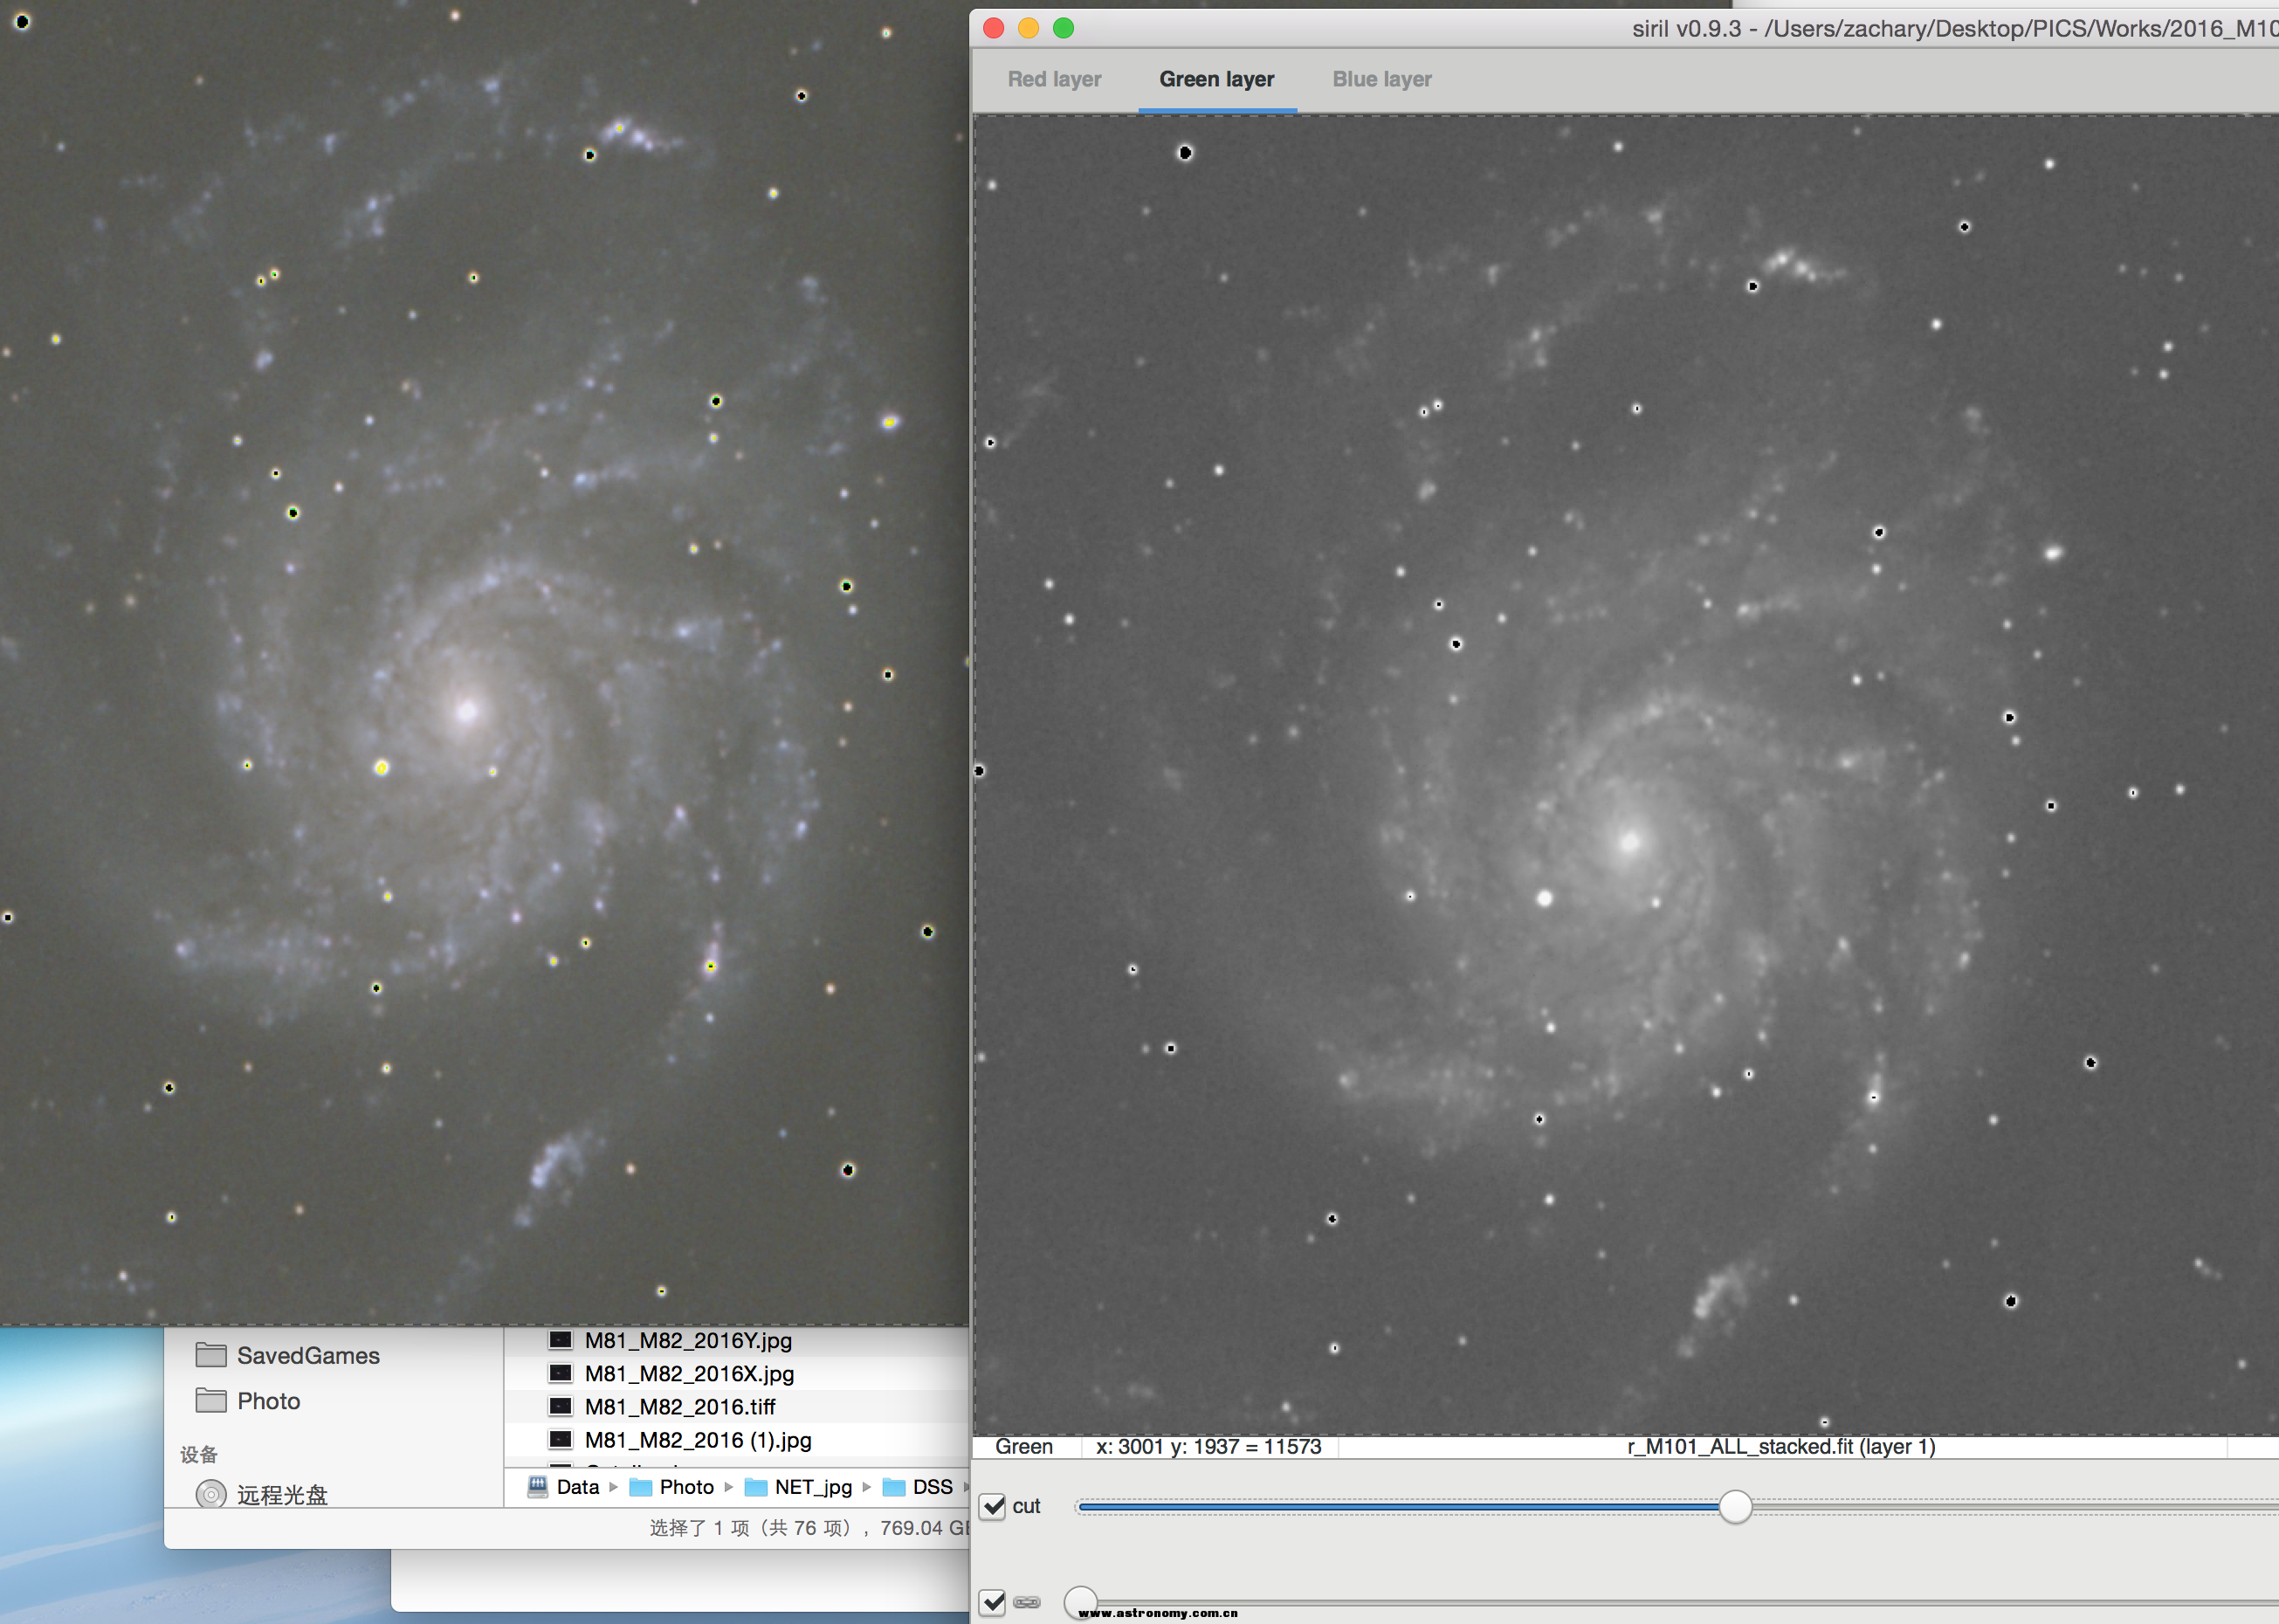Open the Blue layer tab
The width and height of the screenshot is (2279, 1624).
tap(1382, 79)
